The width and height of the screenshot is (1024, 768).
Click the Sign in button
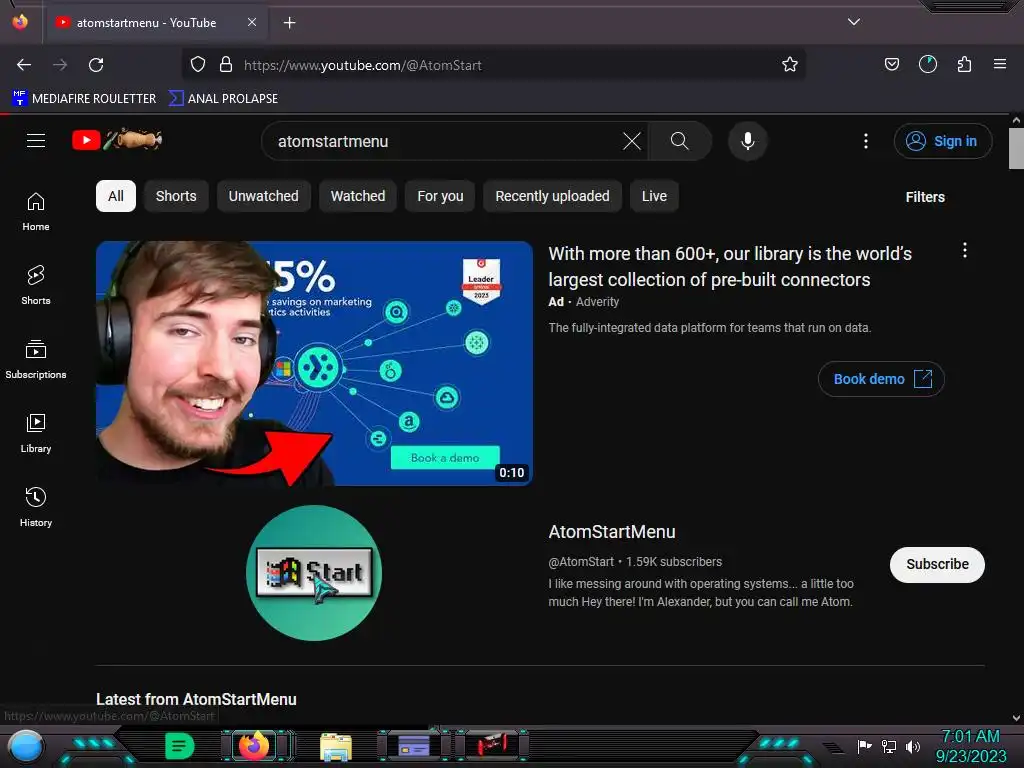(x=942, y=141)
